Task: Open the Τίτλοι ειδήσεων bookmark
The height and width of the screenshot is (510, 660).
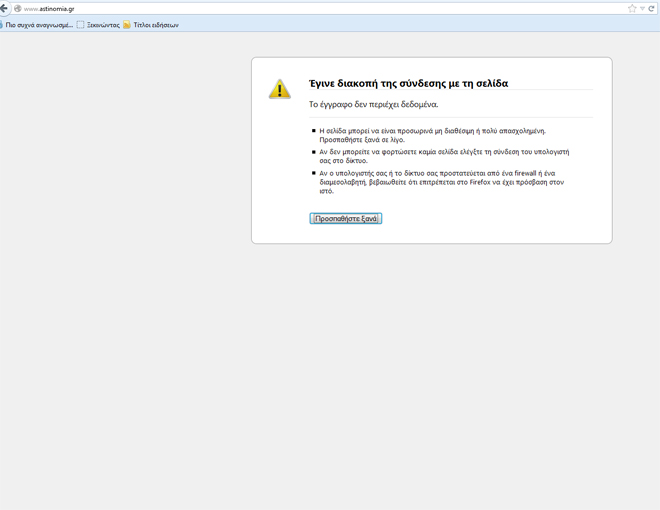Action: [156, 24]
